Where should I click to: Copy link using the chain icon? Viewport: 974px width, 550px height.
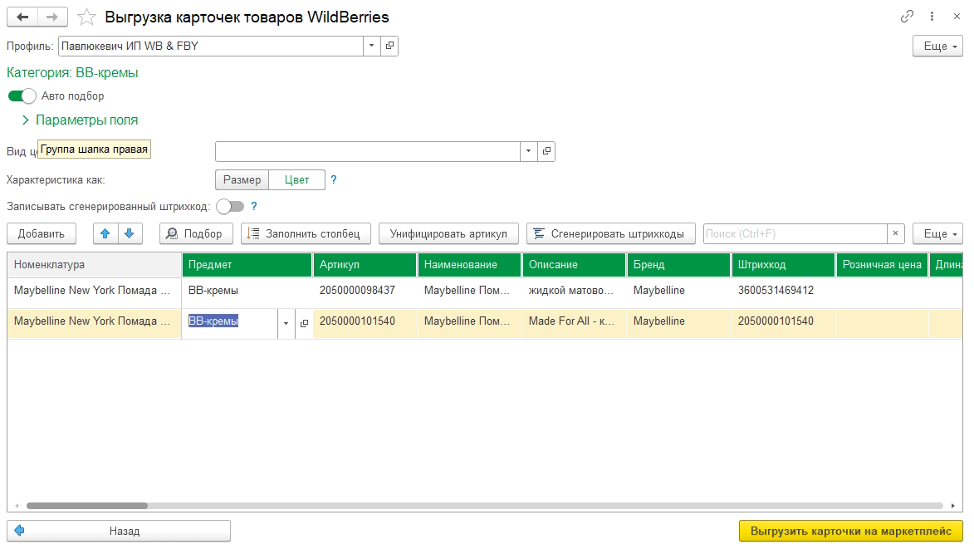907,17
